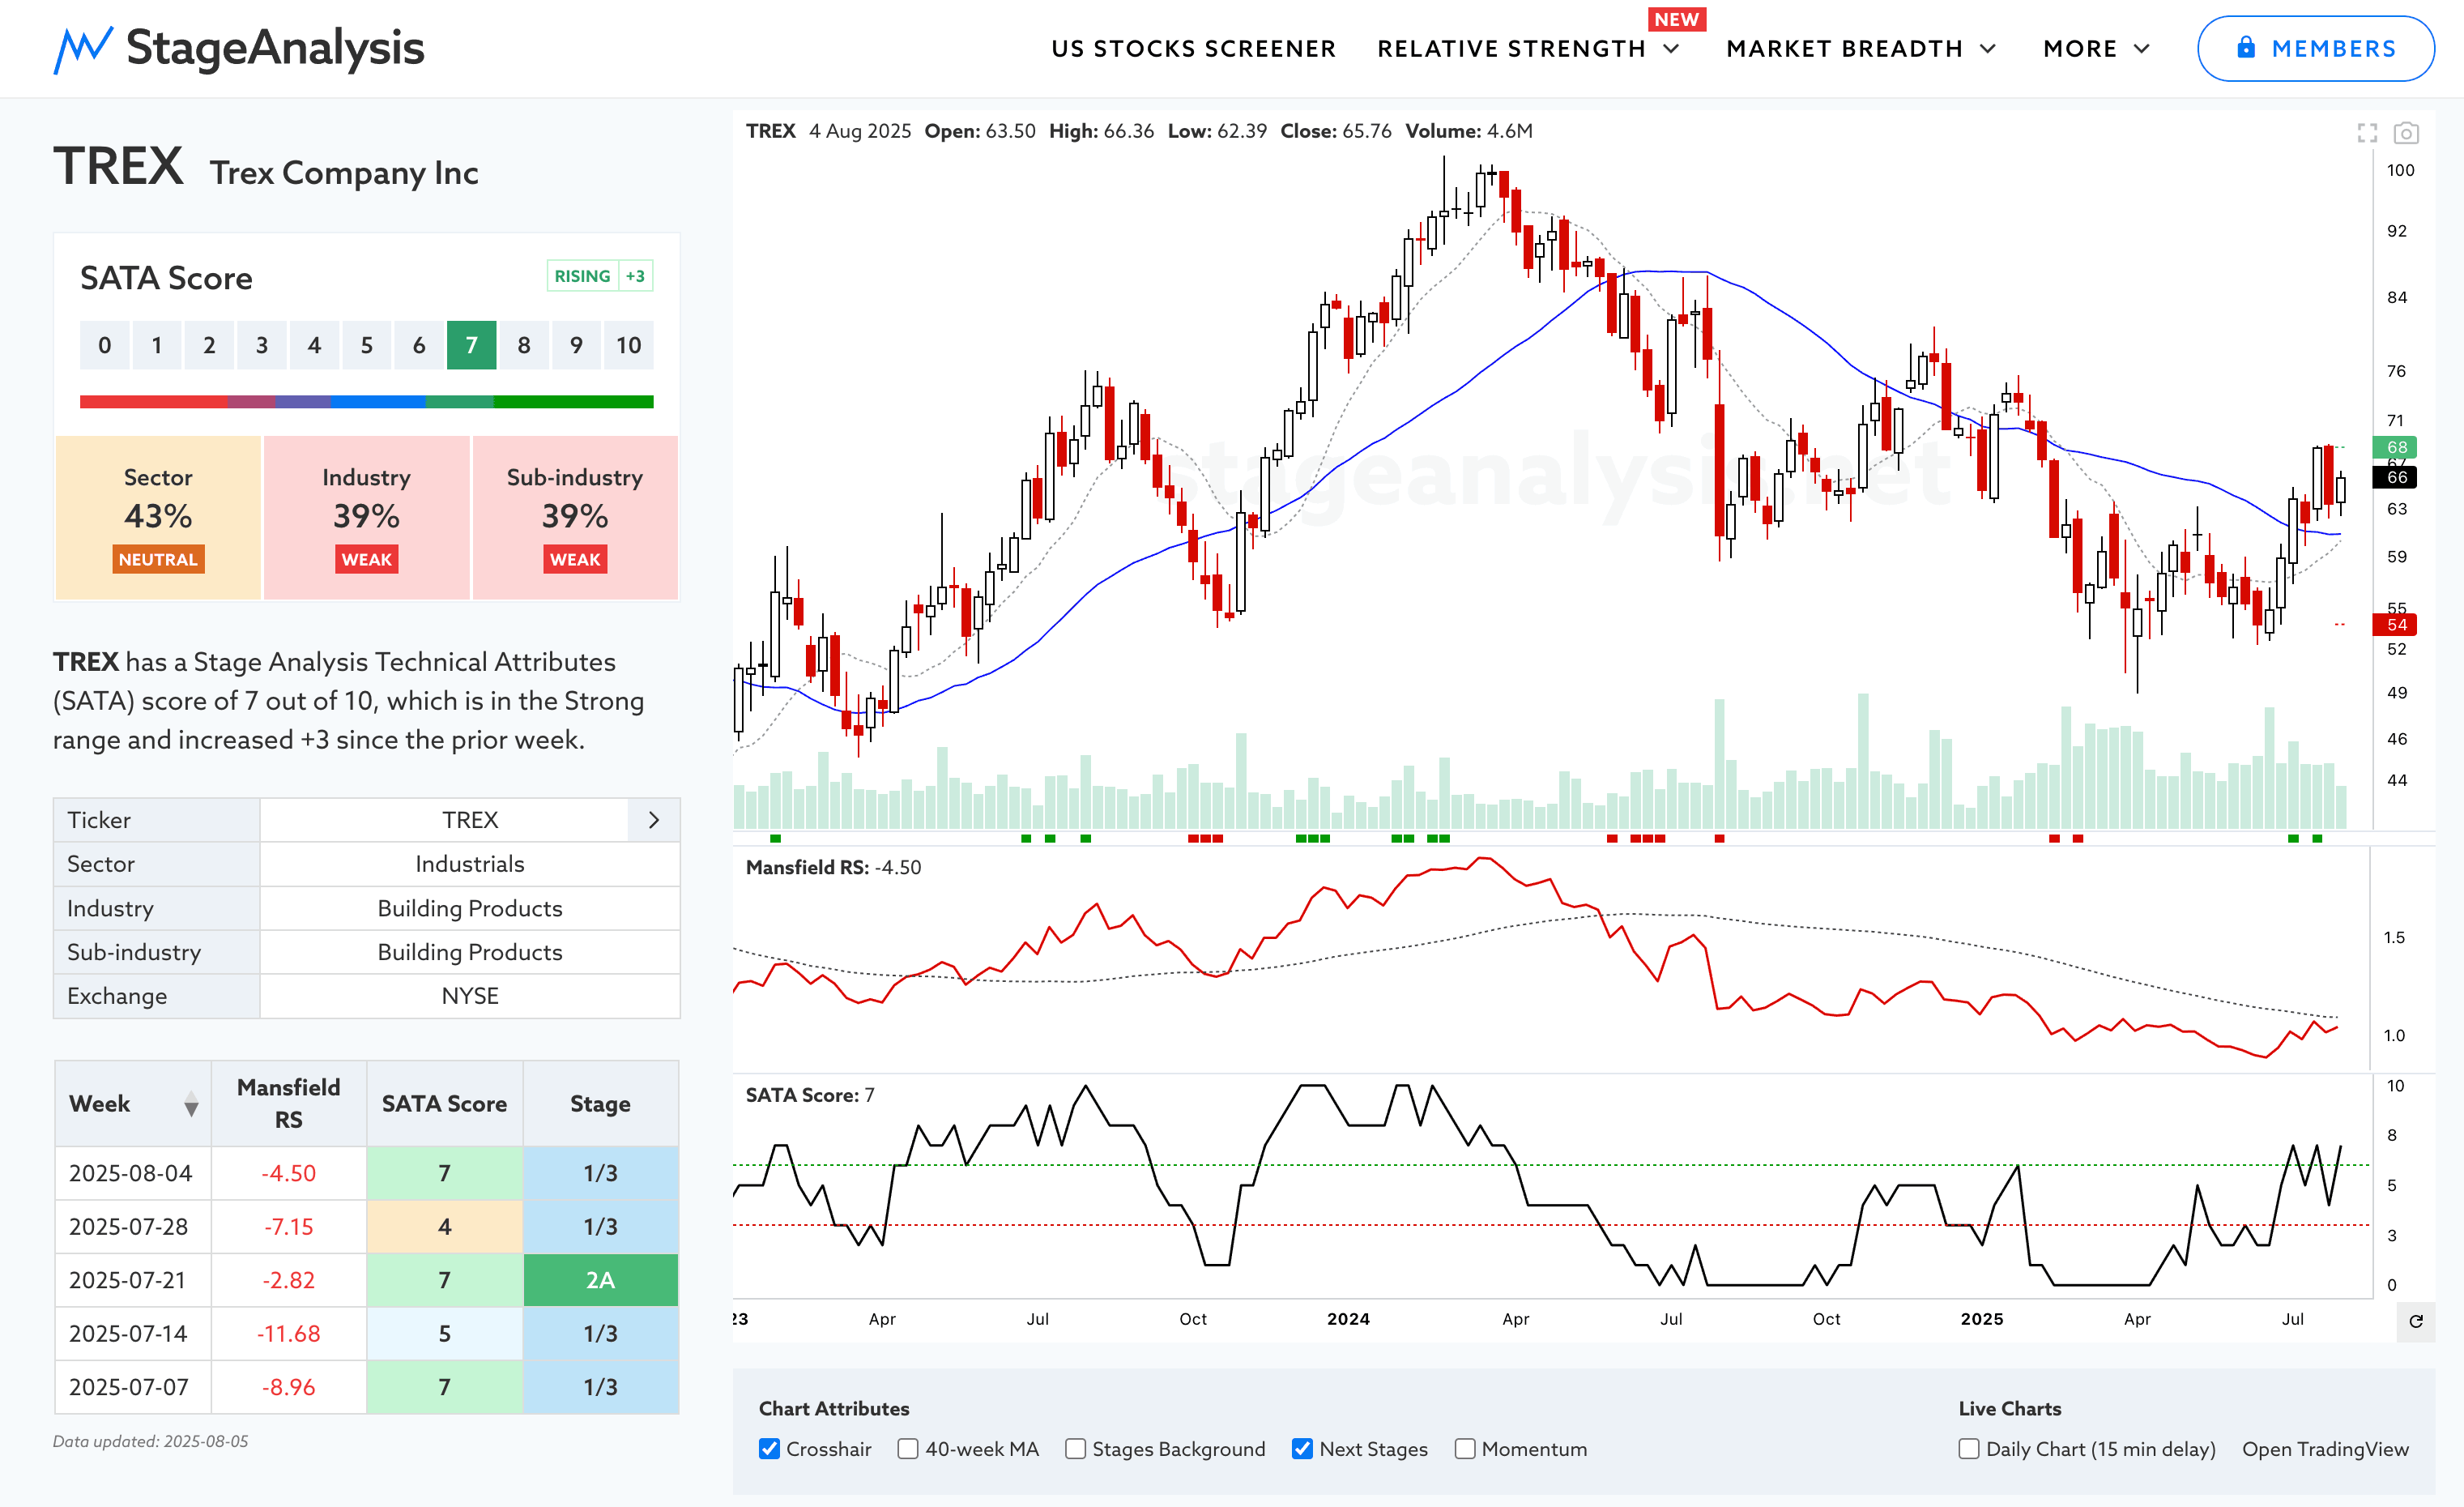
Task: Click the Data updated 2025-08-05 note
Action: tap(150, 1441)
